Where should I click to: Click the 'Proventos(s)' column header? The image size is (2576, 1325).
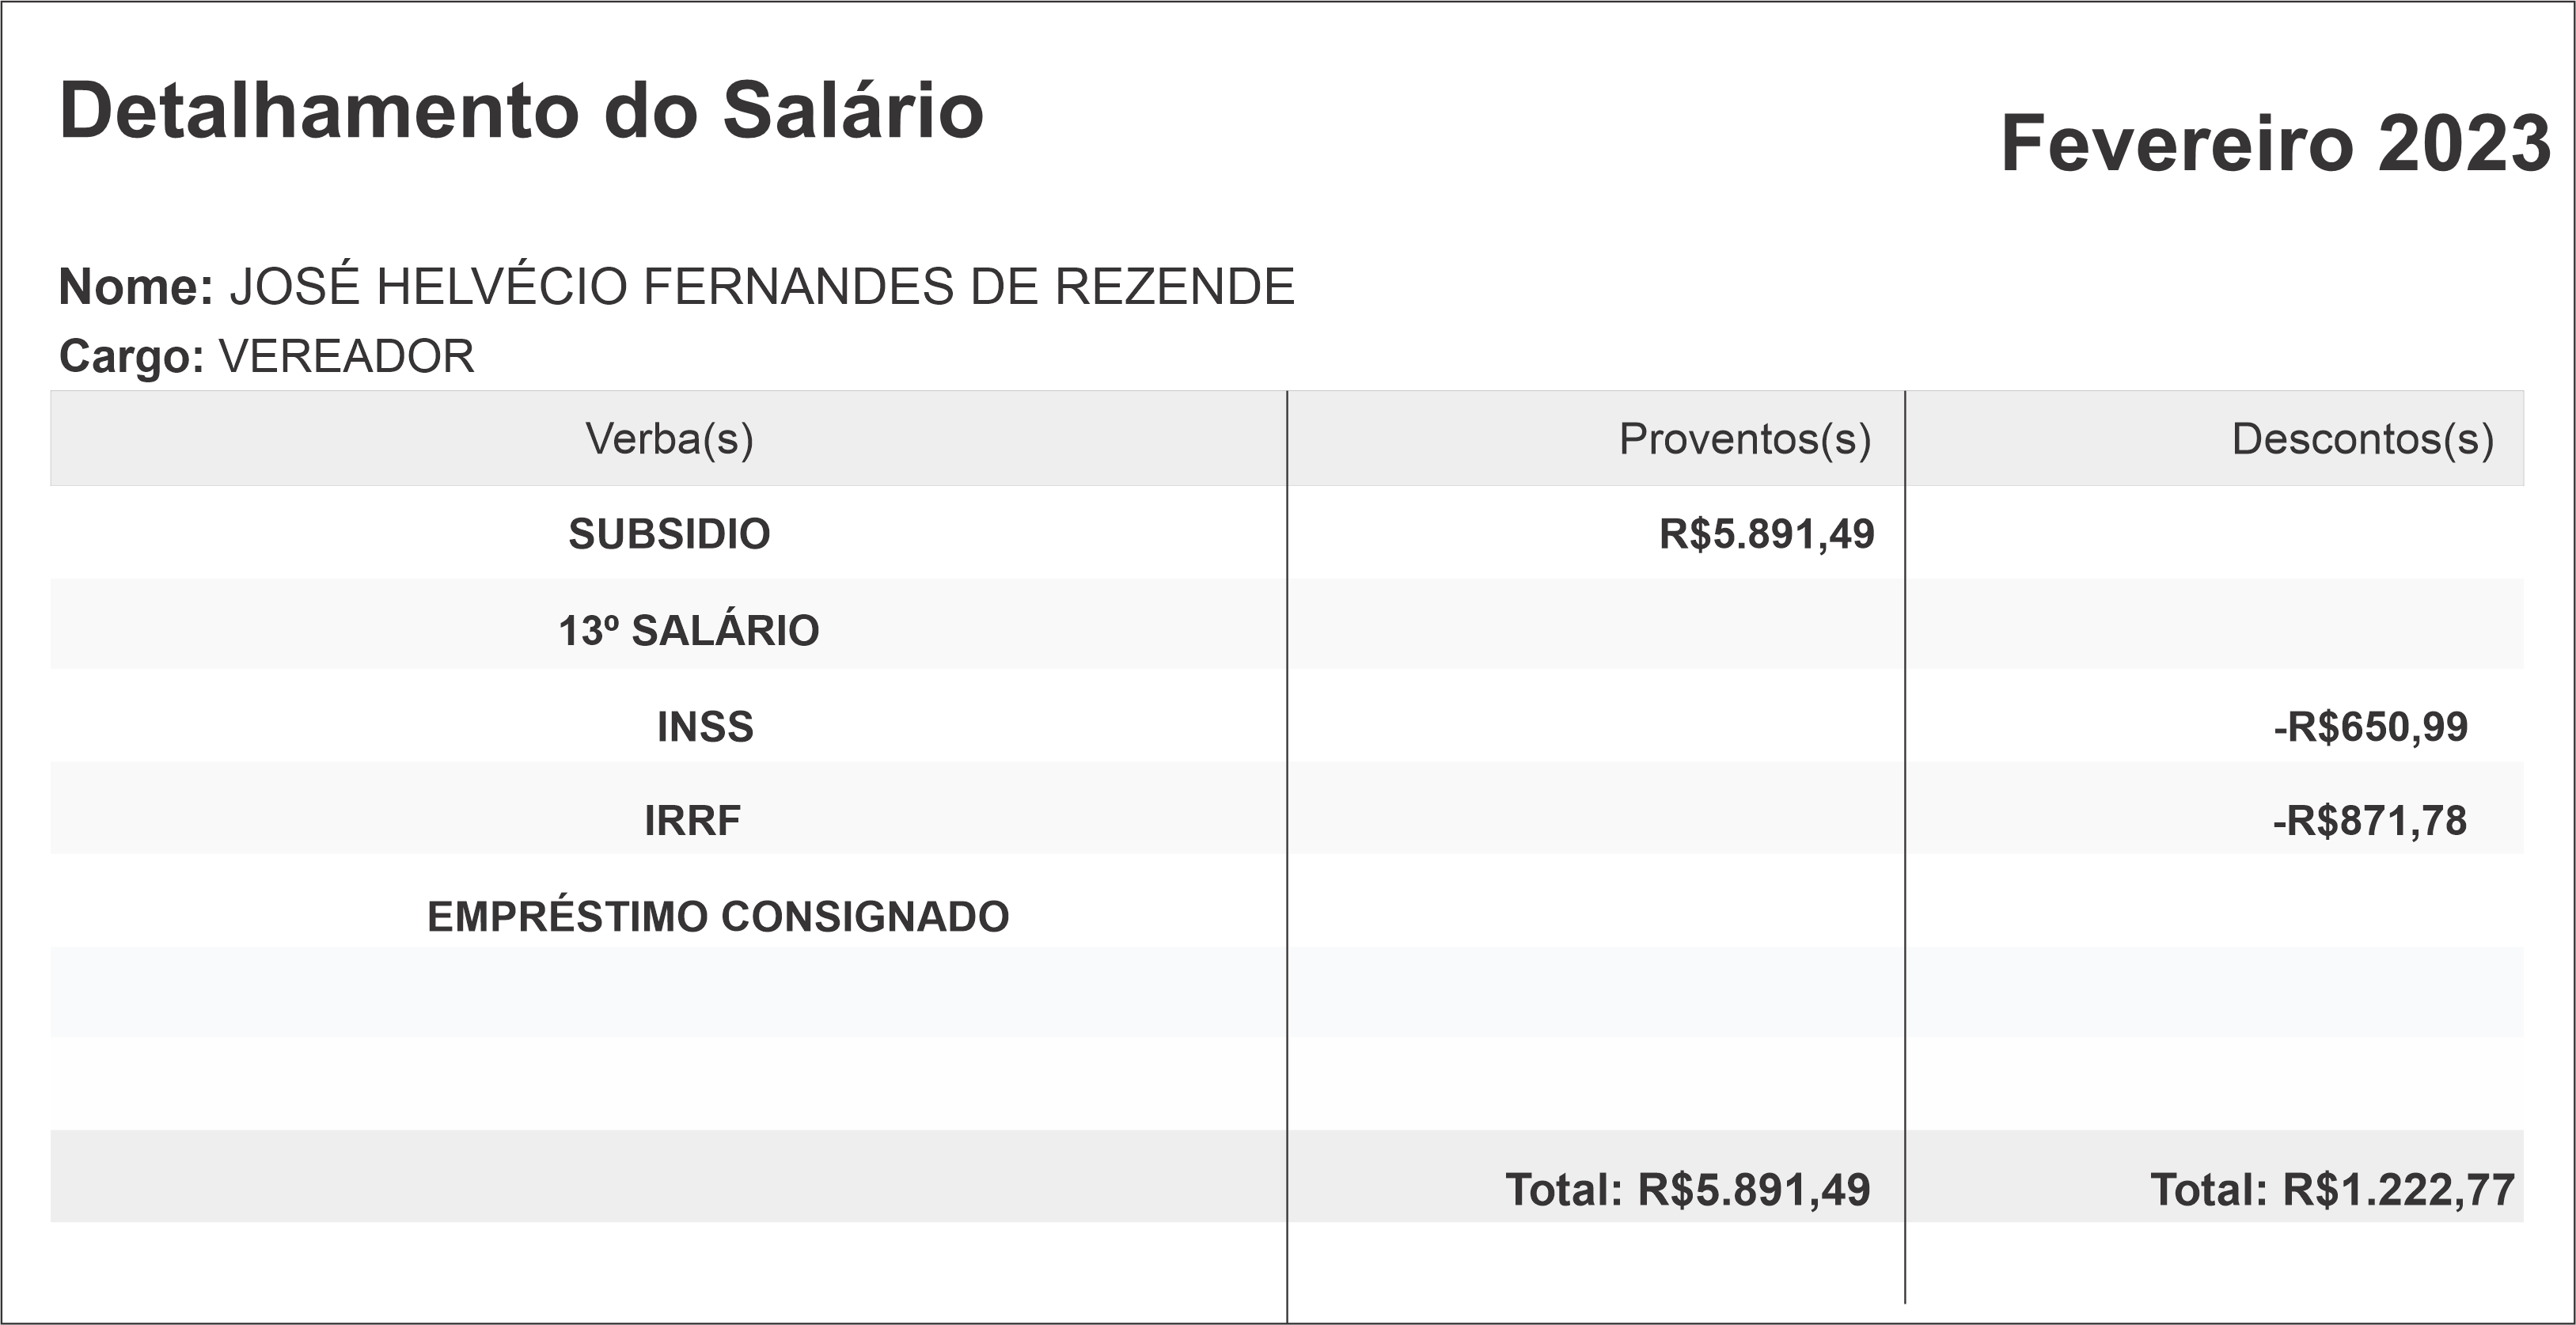1744,439
